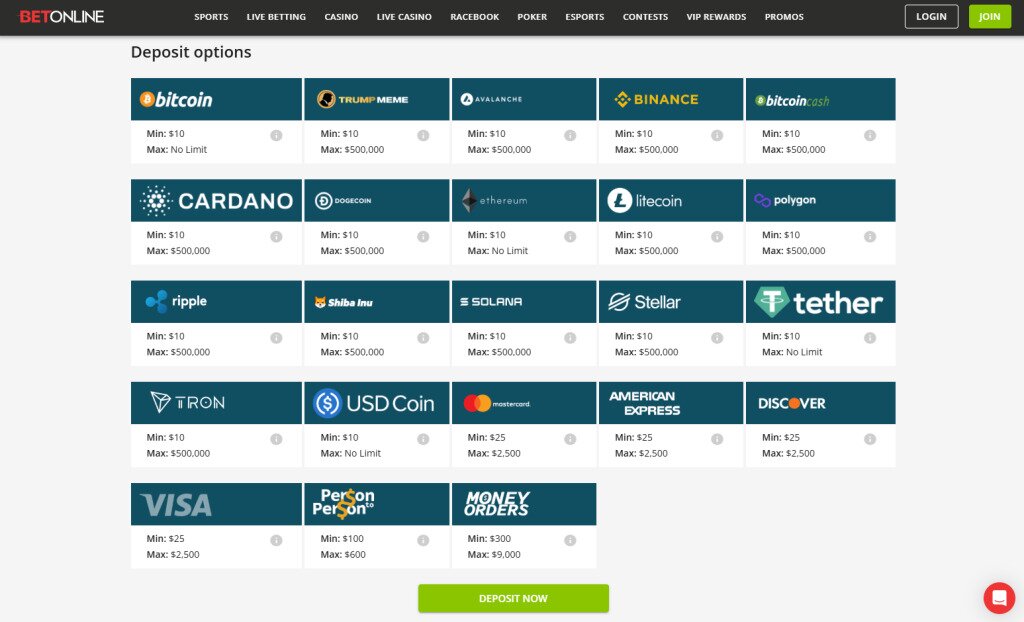Open info icon for Bitcoin deposit
This screenshot has height=622, width=1024.
click(276, 135)
